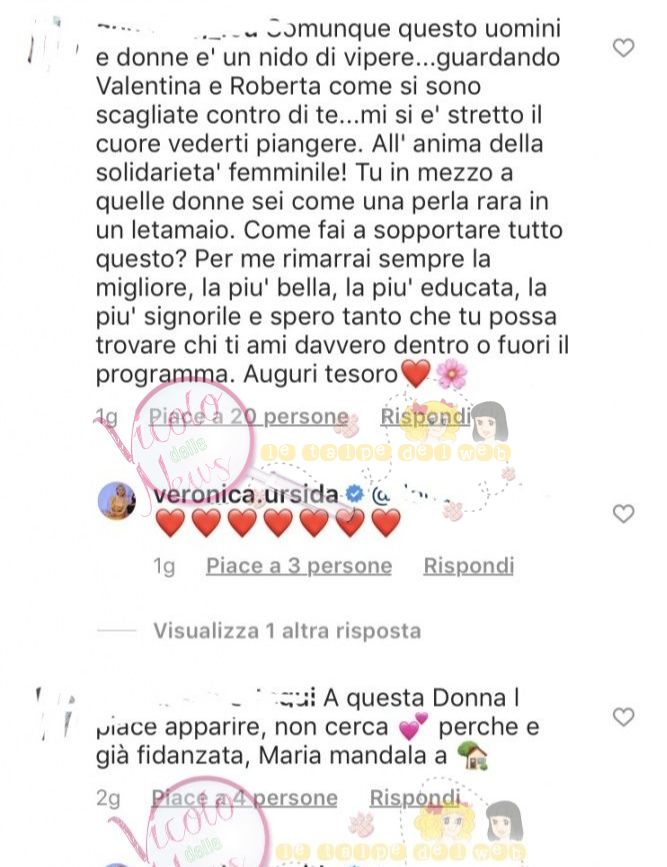The width and height of the screenshot is (667, 867).
Task: Expand Visualizza 1 altra risposta
Action: point(287,630)
